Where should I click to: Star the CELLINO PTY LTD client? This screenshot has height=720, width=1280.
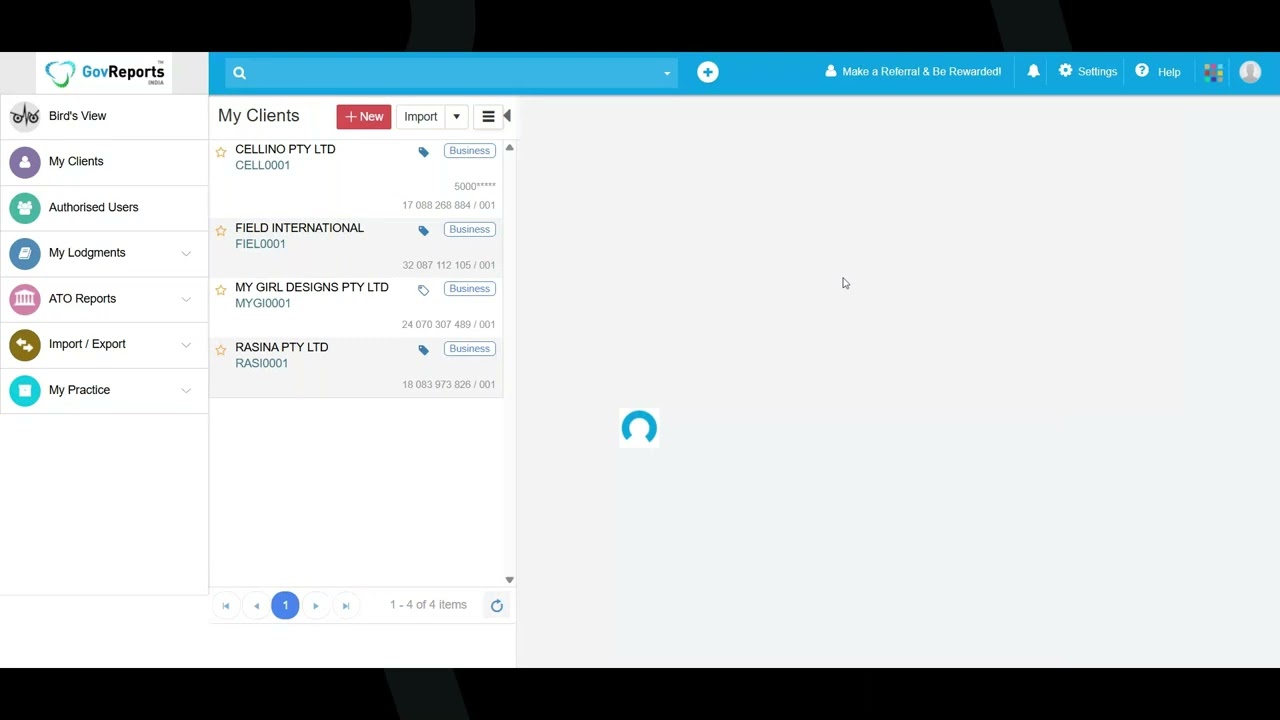(221, 152)
